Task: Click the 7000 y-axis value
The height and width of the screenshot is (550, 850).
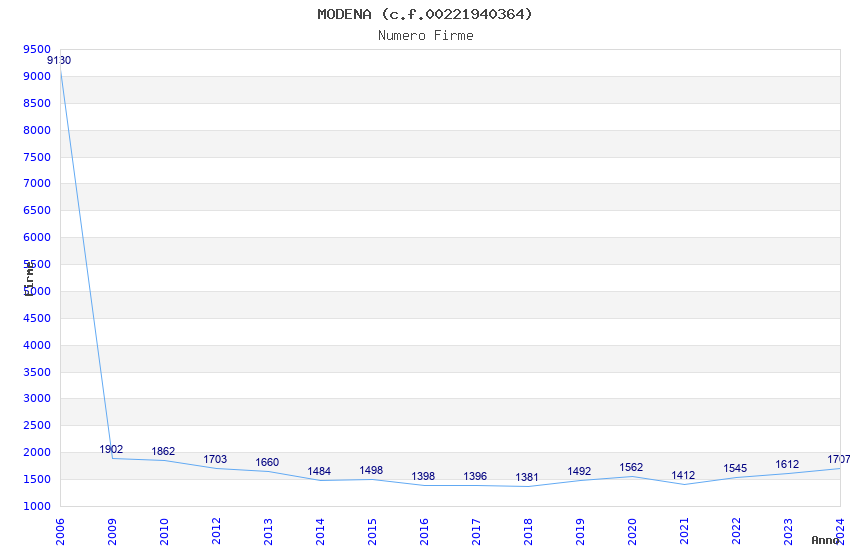Action: click(37, 183)
